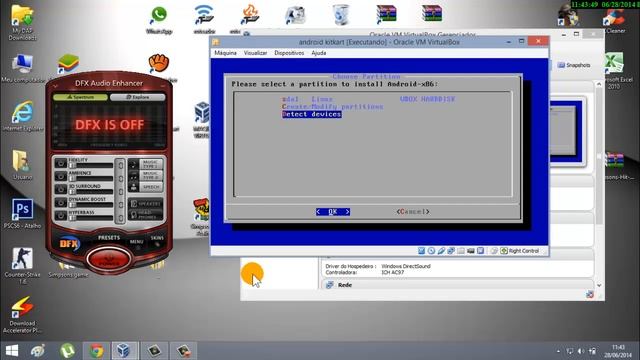
Task: Select the sda1 Linux partition entry
Action: tap(368, 99)
